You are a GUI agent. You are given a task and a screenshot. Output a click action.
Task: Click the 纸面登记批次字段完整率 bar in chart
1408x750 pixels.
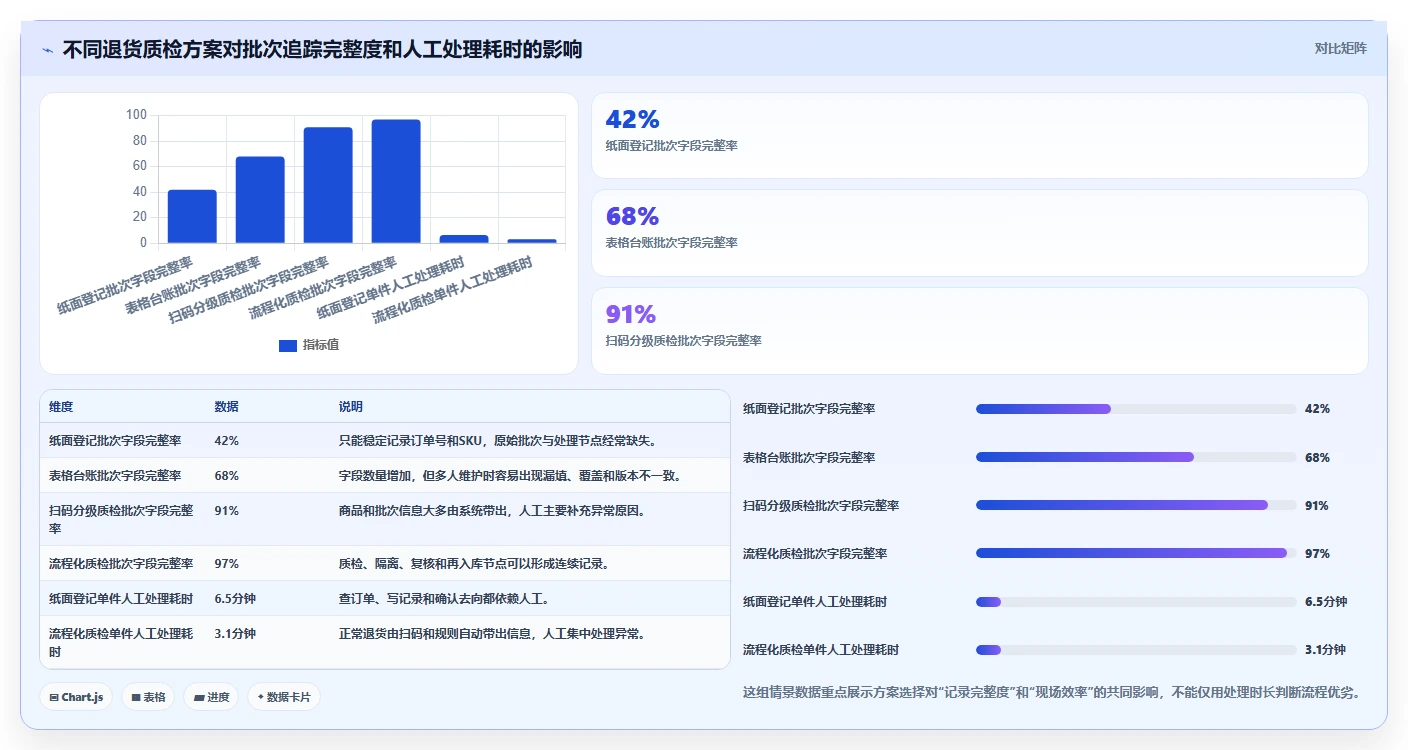[192, 216]
